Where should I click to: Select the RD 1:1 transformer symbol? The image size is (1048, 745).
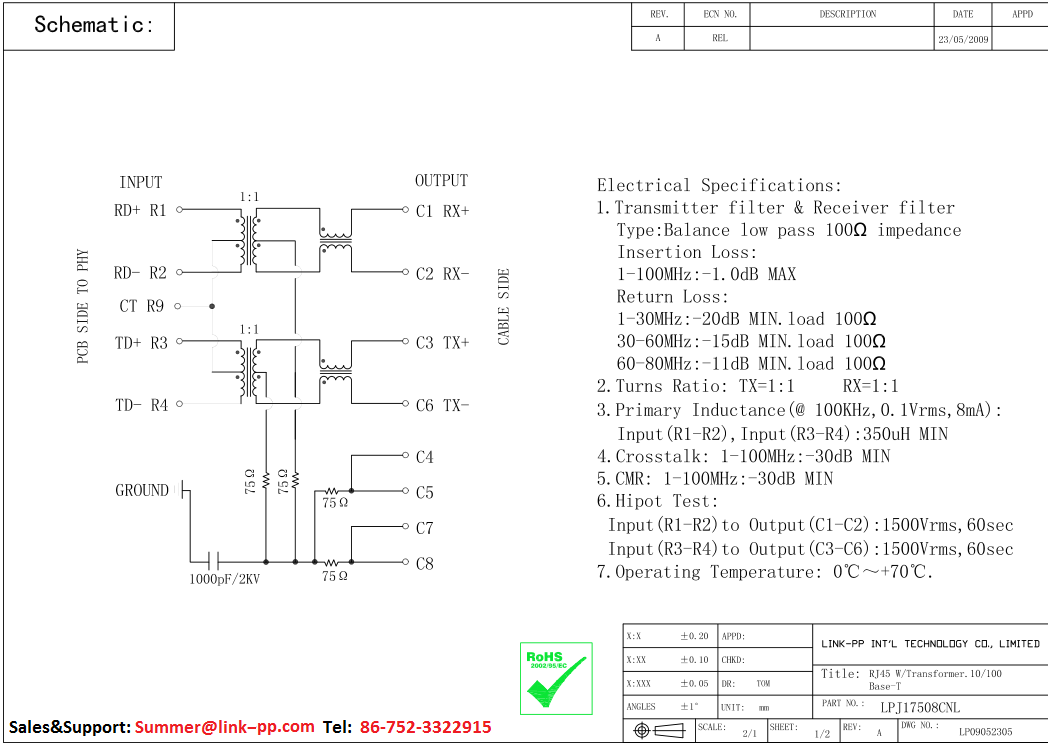coord(248,240)
